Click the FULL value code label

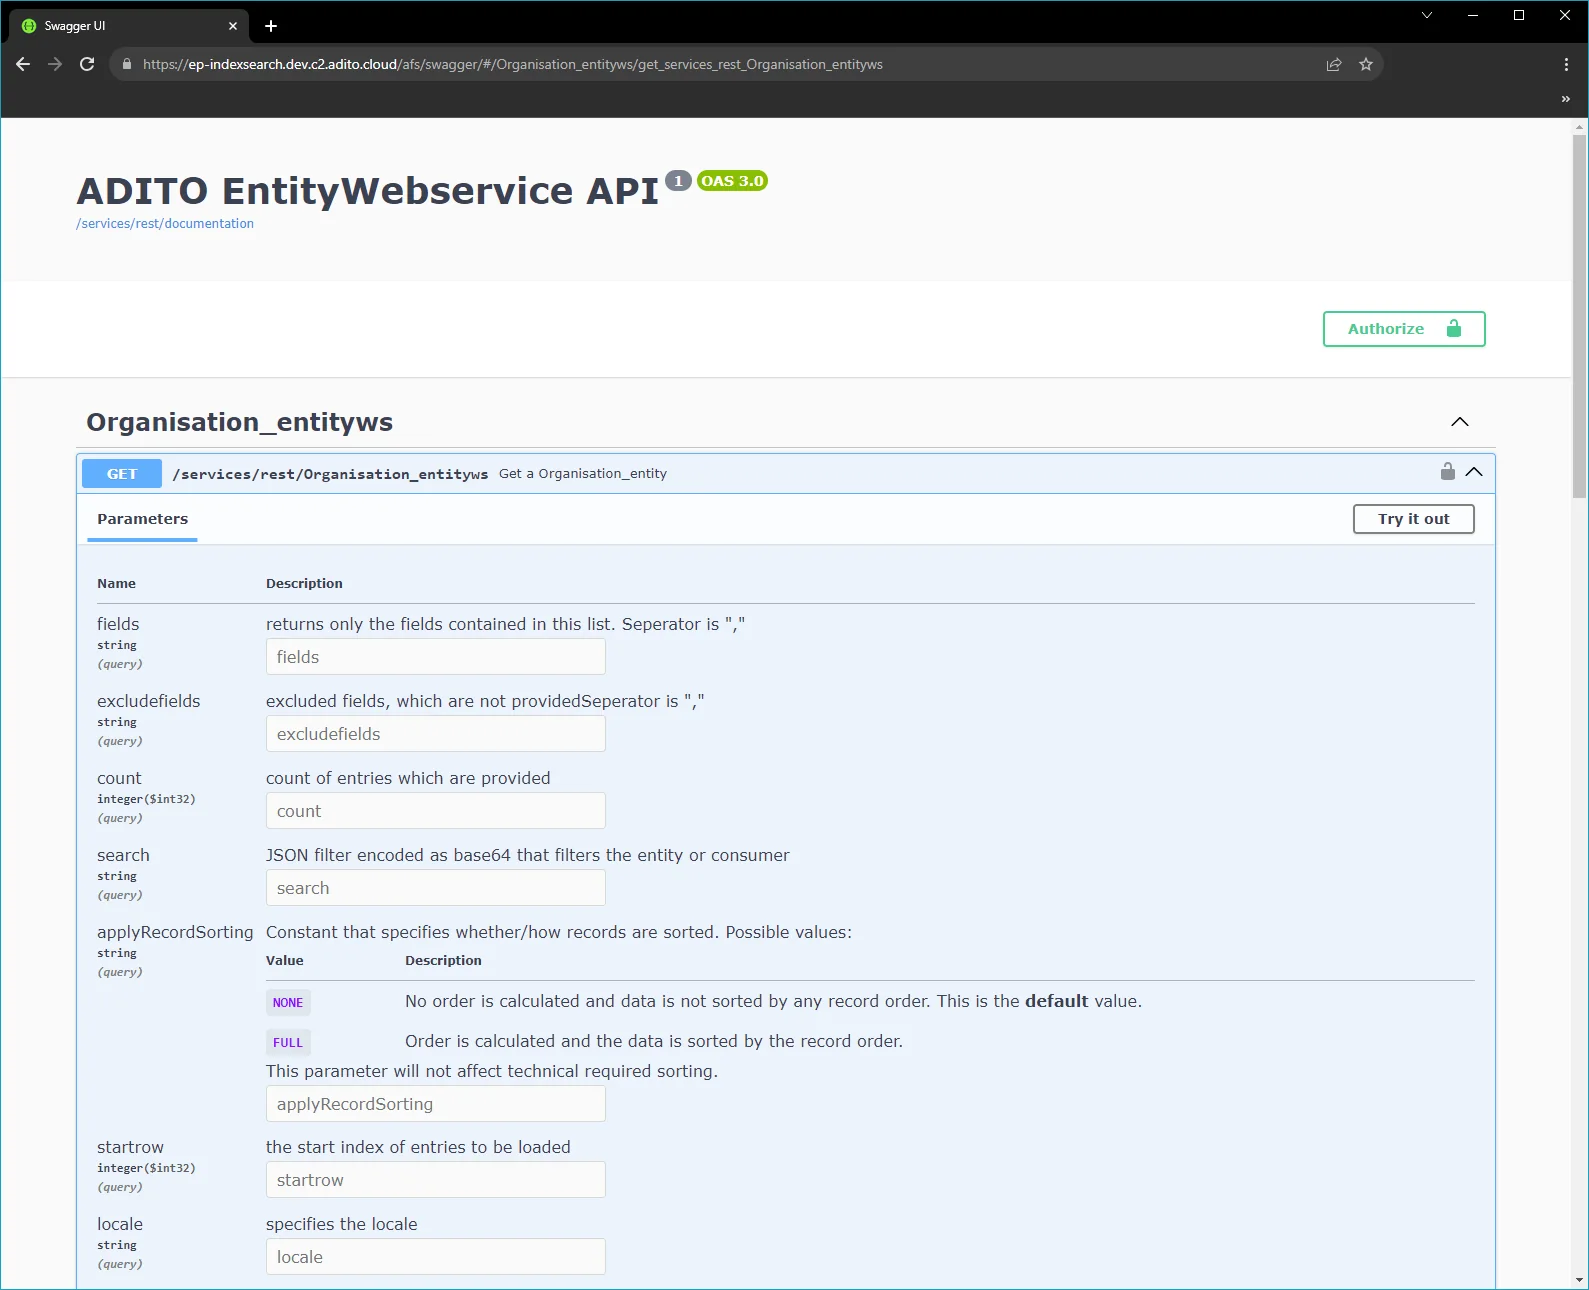point(288,1043)
